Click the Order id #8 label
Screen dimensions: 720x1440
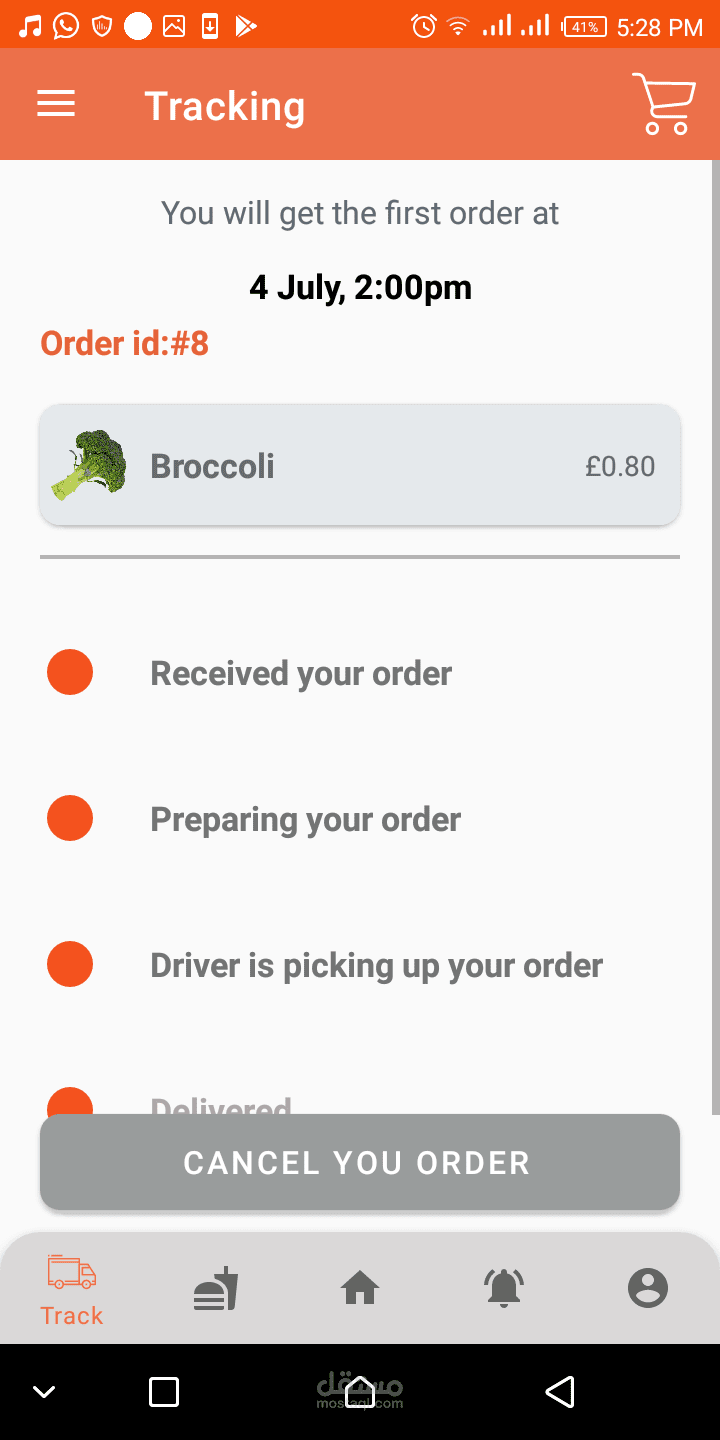125,344
